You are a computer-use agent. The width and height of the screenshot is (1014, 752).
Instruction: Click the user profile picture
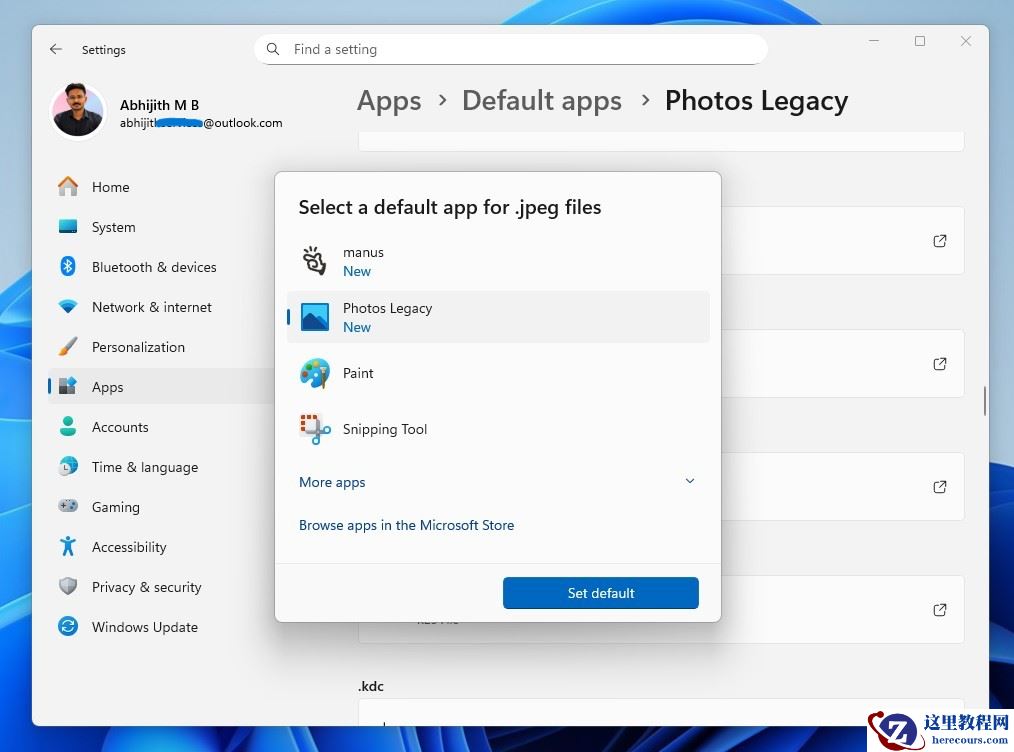pos(78,111)
